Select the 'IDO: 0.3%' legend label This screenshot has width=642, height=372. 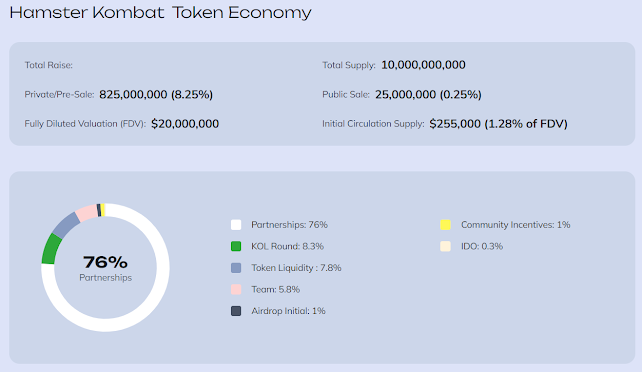click(x=482, y=246)
